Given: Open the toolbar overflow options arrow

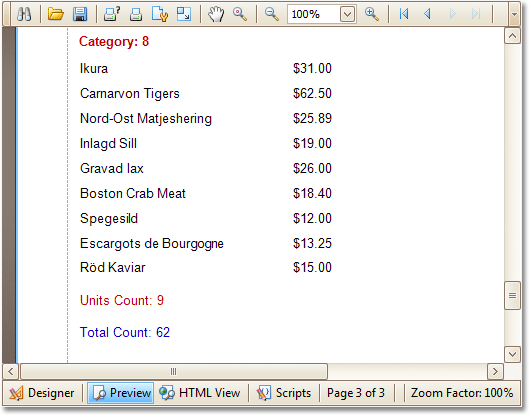Looking at the screenshot, I should 514,15.
